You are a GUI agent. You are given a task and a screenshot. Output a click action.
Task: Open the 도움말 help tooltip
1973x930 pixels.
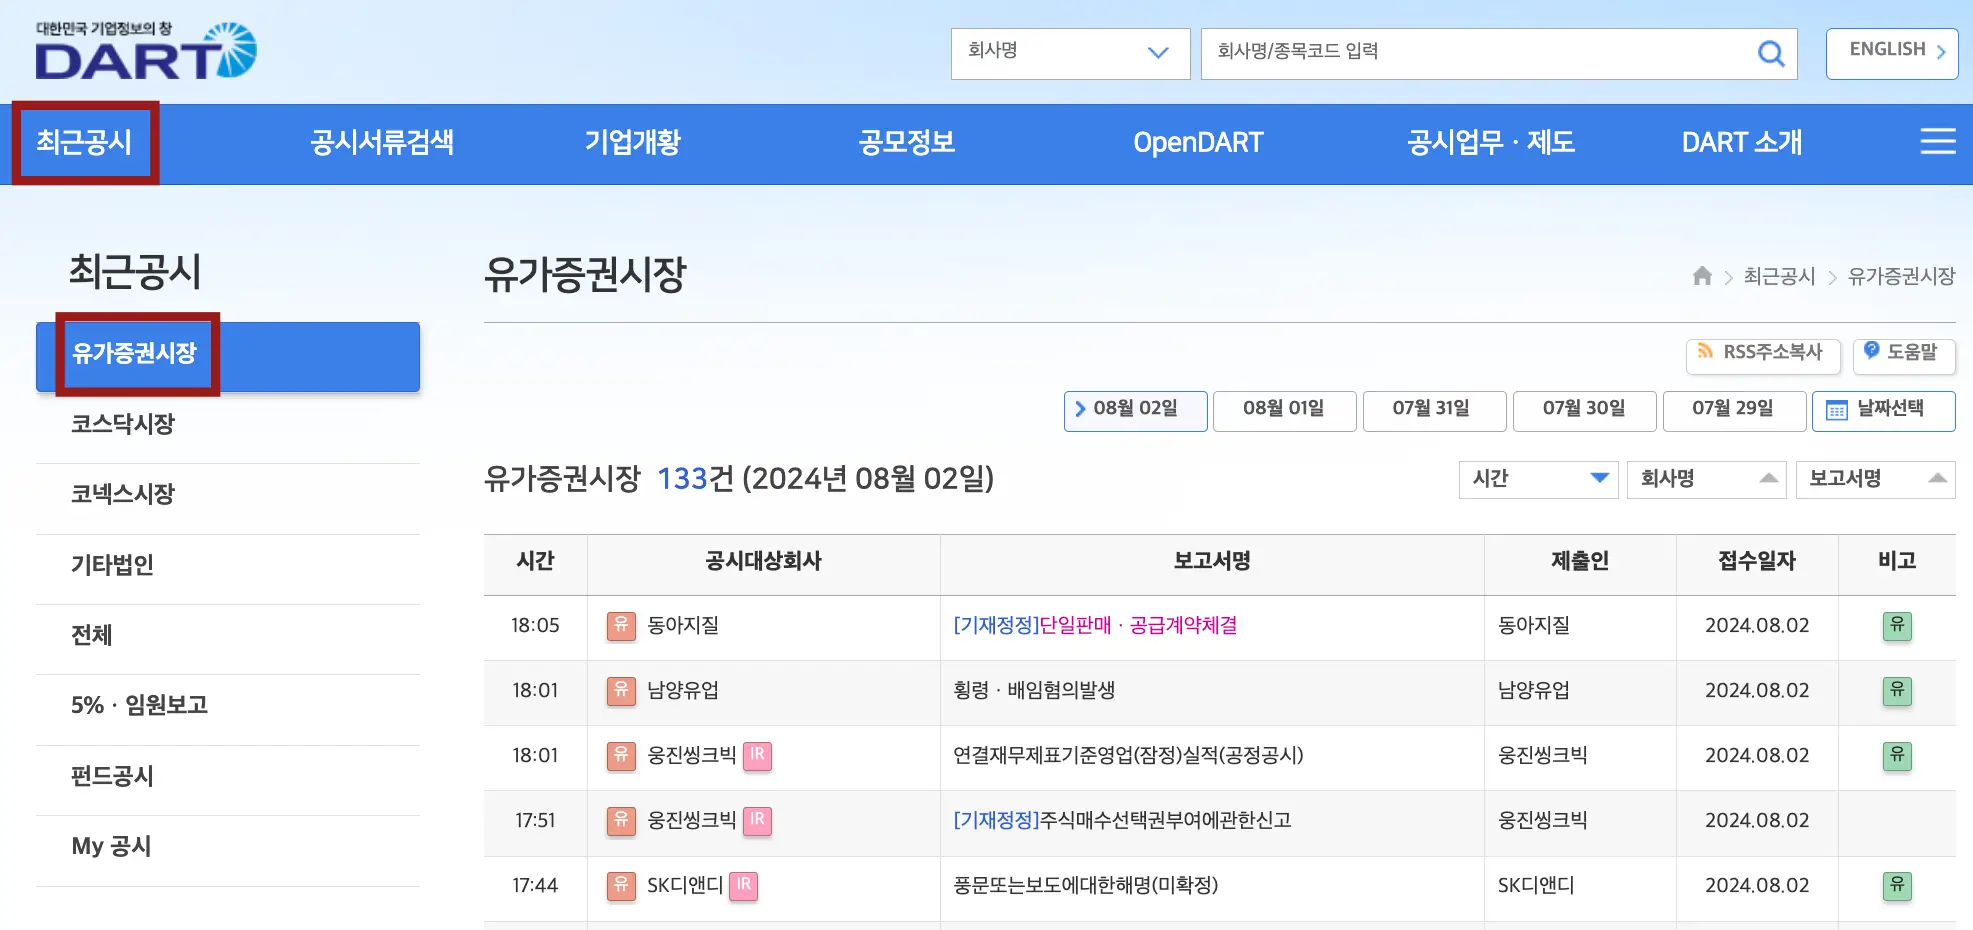tap(1904, 352)
